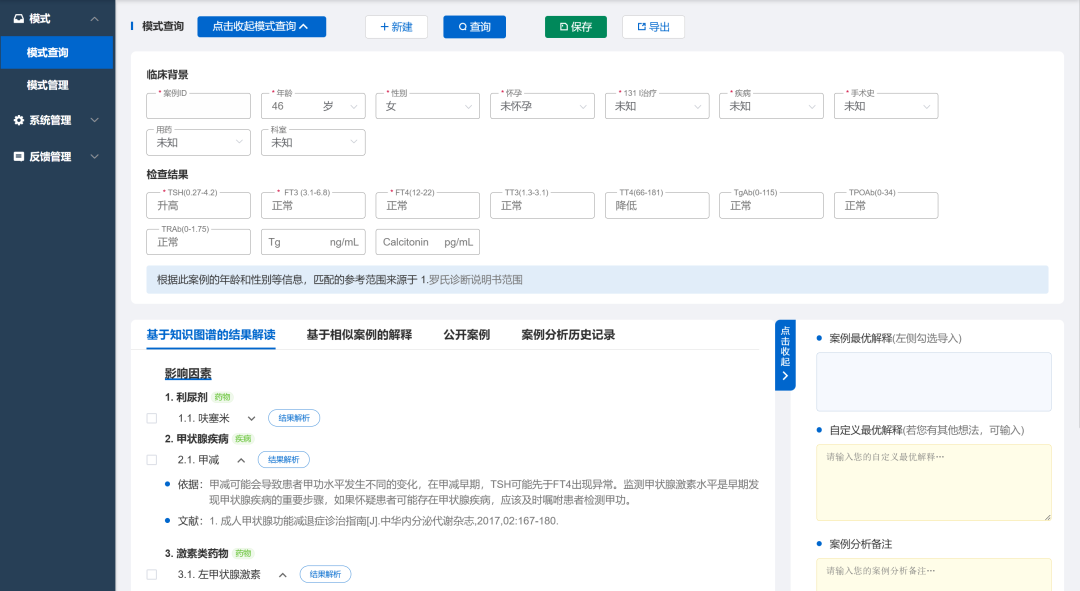Check the 3.1. 左甲状腺激素 checkbox
The width and height of the screenshot is (1080, 591).
(x=152, y=574)
